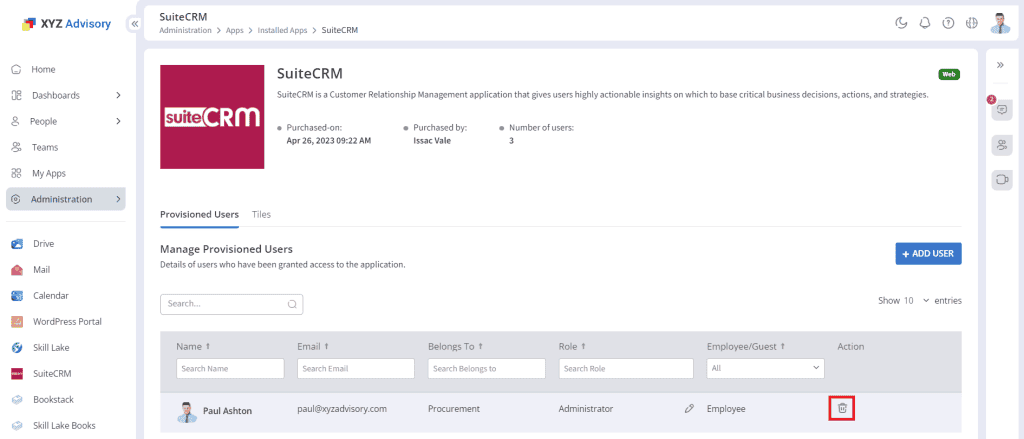Focus the Search Name filter field
1024x439 pixels.
(230, 368)
